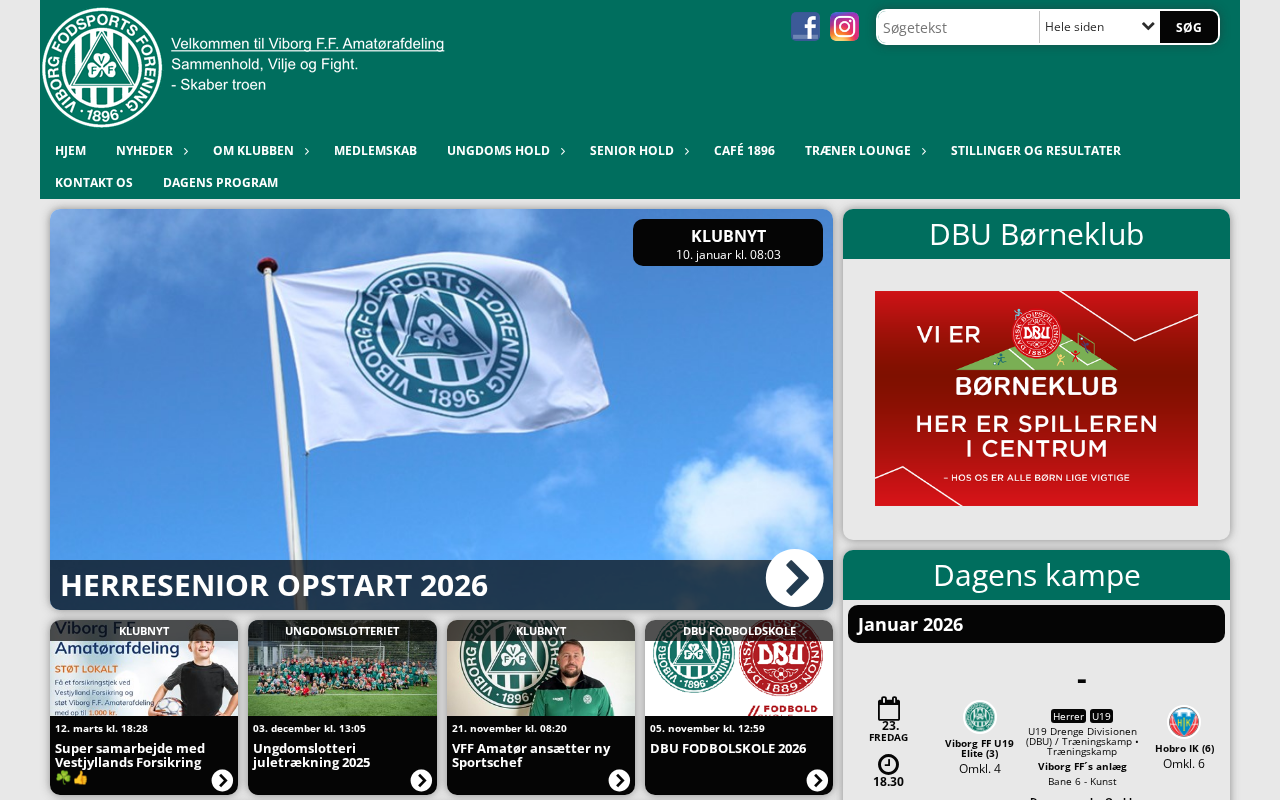Open 'DBU FODBOLSKOLE 2026' article title
Image resolution: width=1280 pixels, height=800 pixels.
click(x=728, y=748)
